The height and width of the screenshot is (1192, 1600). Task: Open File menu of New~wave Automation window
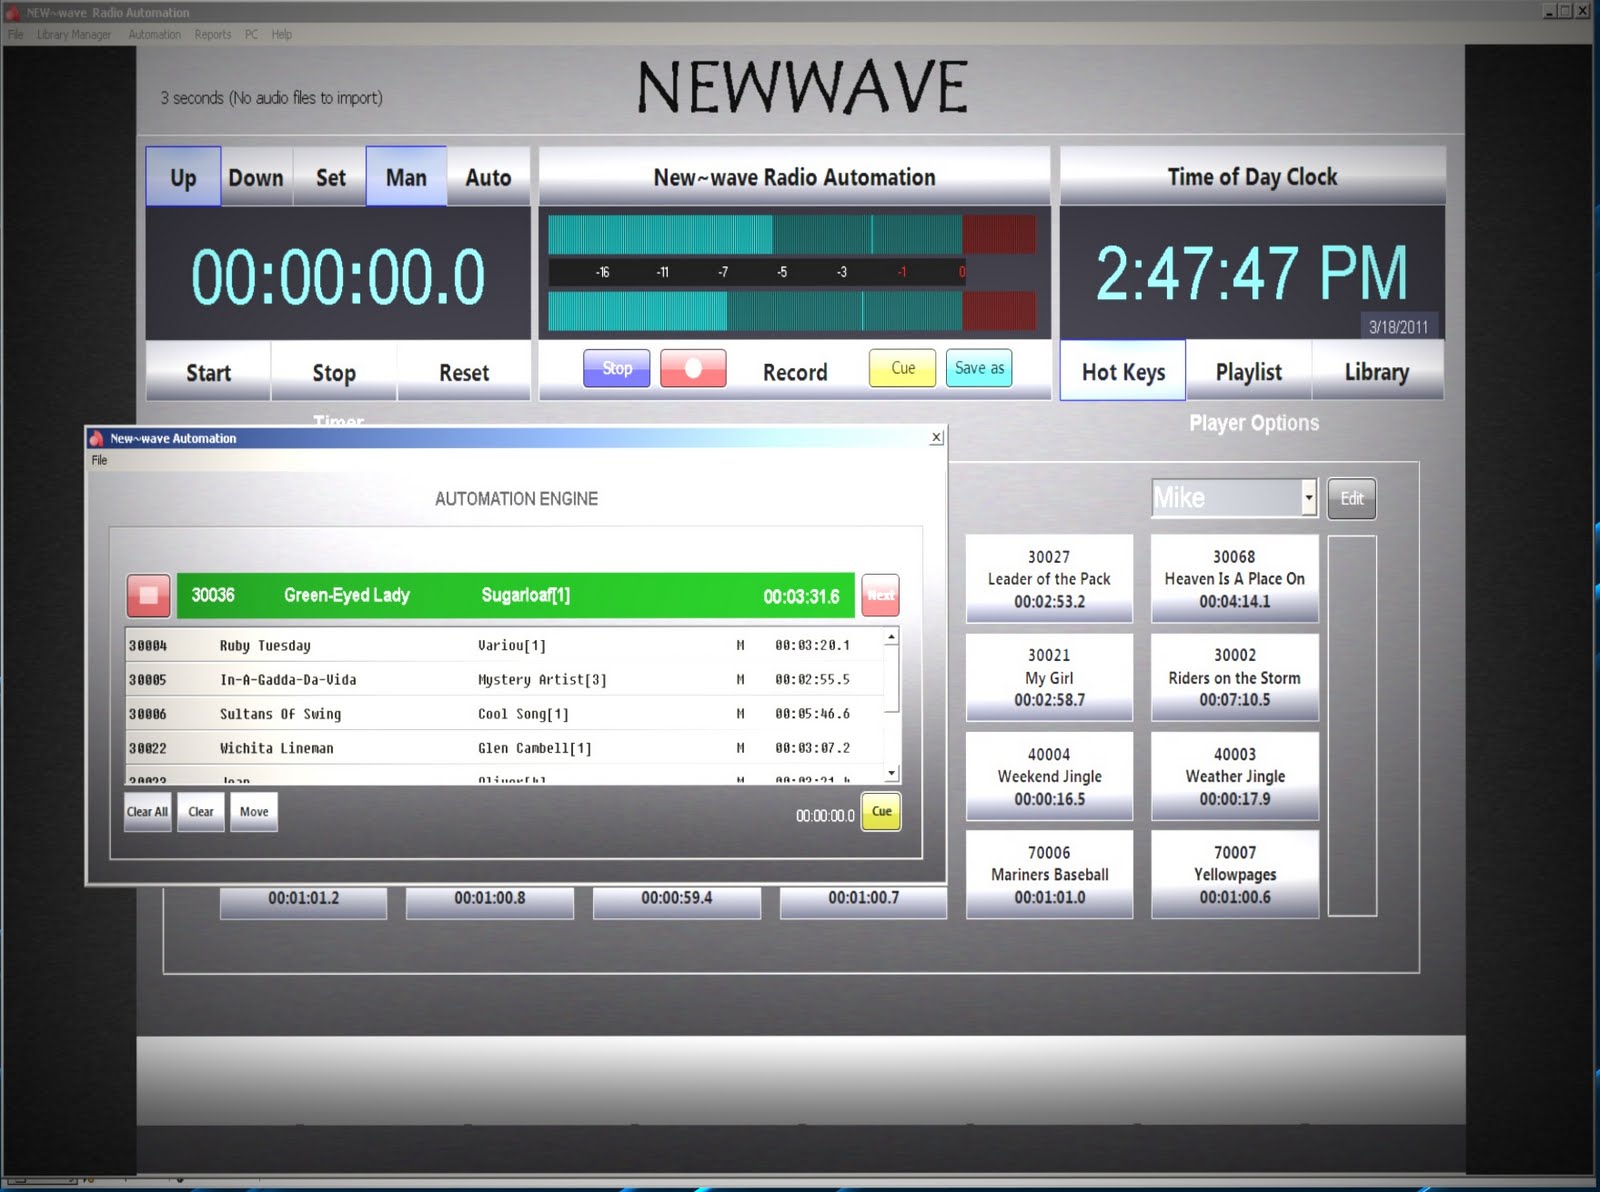pyautogui.click(x=99, y=460)
